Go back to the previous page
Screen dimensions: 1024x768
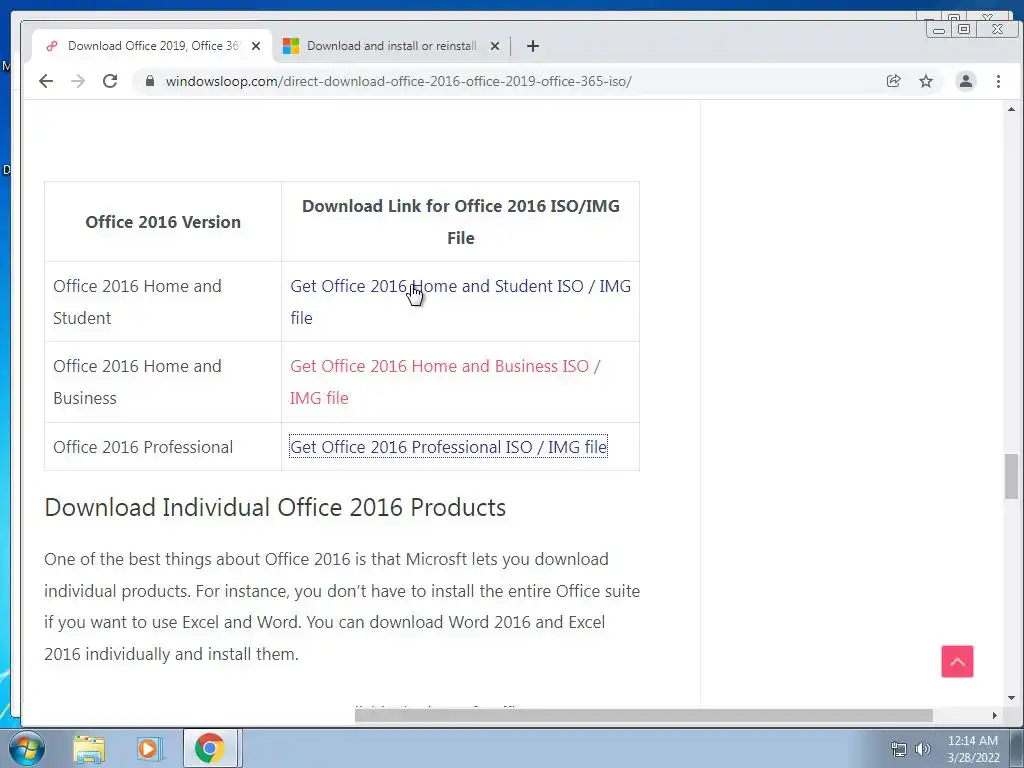(x=46, y=81)
